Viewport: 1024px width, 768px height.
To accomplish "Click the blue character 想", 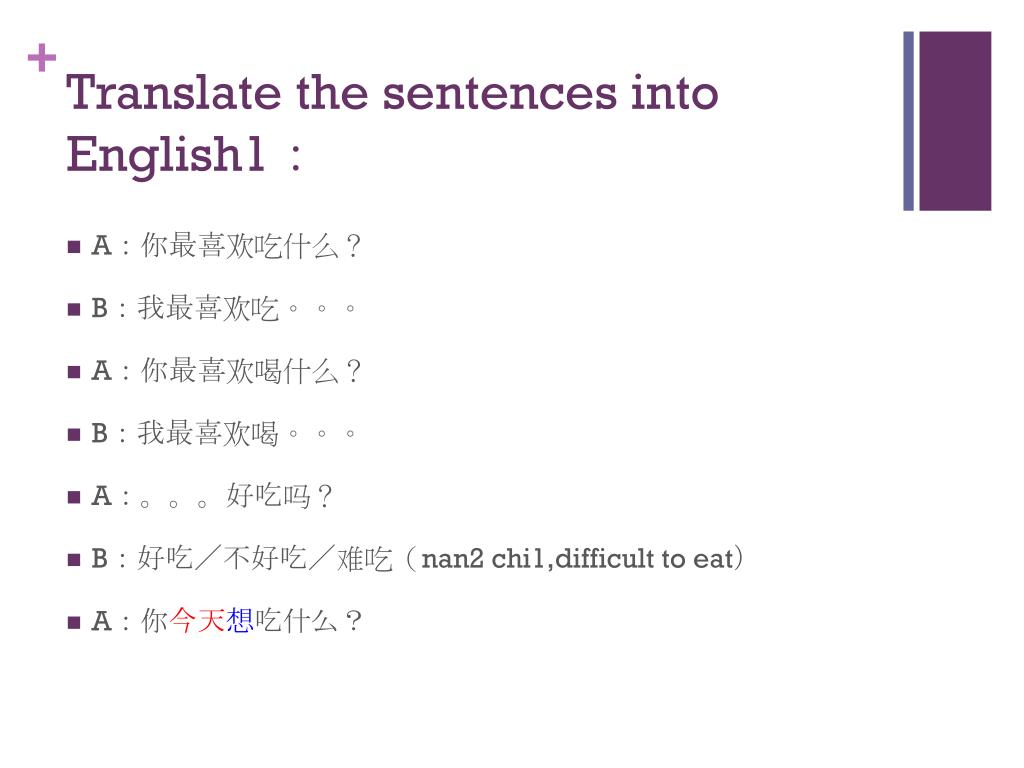I will pyautogui.click(x=239, y=620).
